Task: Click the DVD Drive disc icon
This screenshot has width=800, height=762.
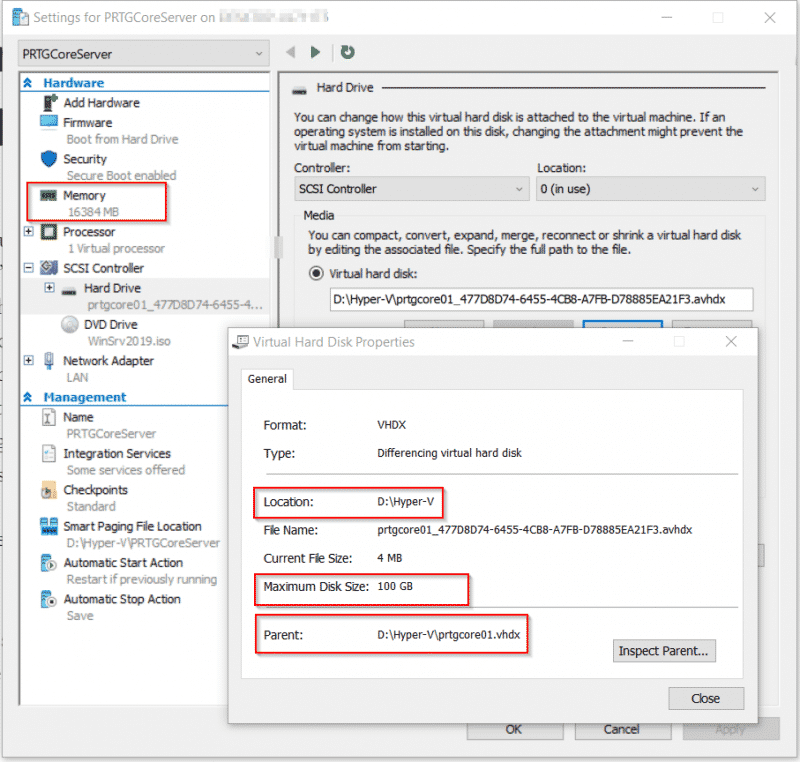Action: tap(69, 324)
